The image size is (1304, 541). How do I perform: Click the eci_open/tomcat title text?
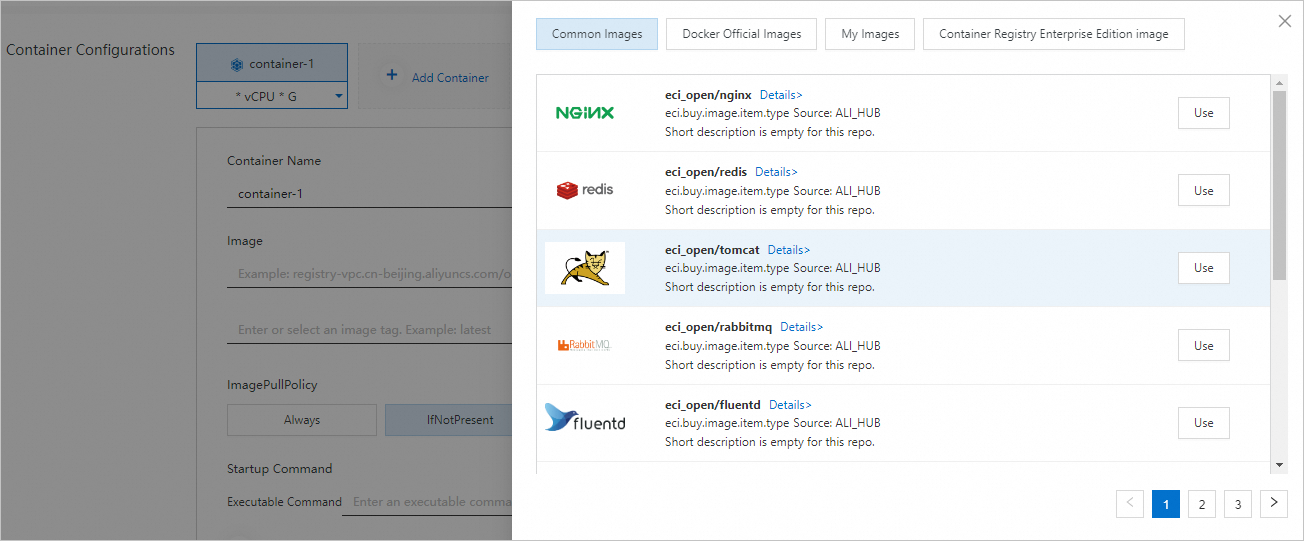click(712, 250)
